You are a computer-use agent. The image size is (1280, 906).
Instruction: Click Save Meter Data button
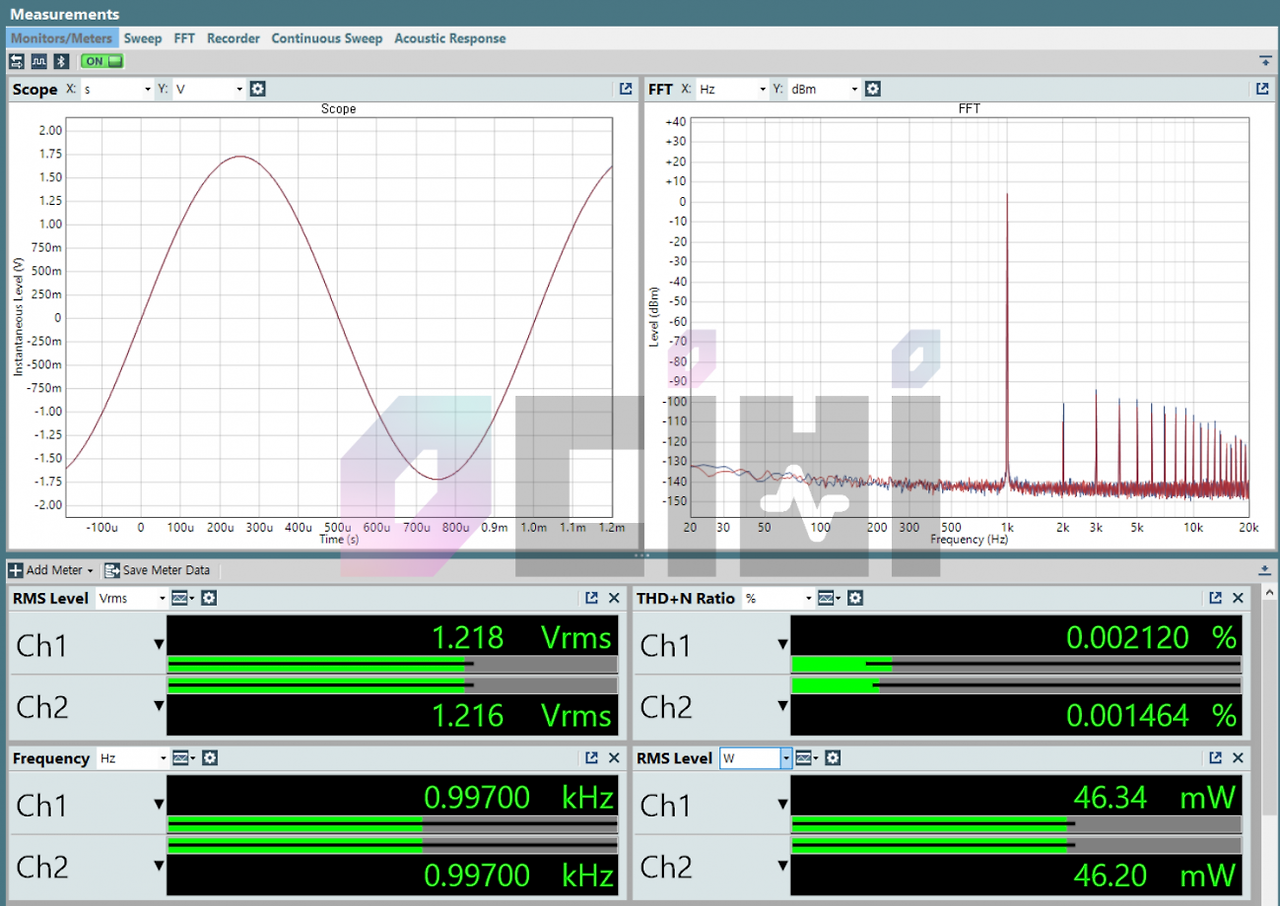coord(157,570)
